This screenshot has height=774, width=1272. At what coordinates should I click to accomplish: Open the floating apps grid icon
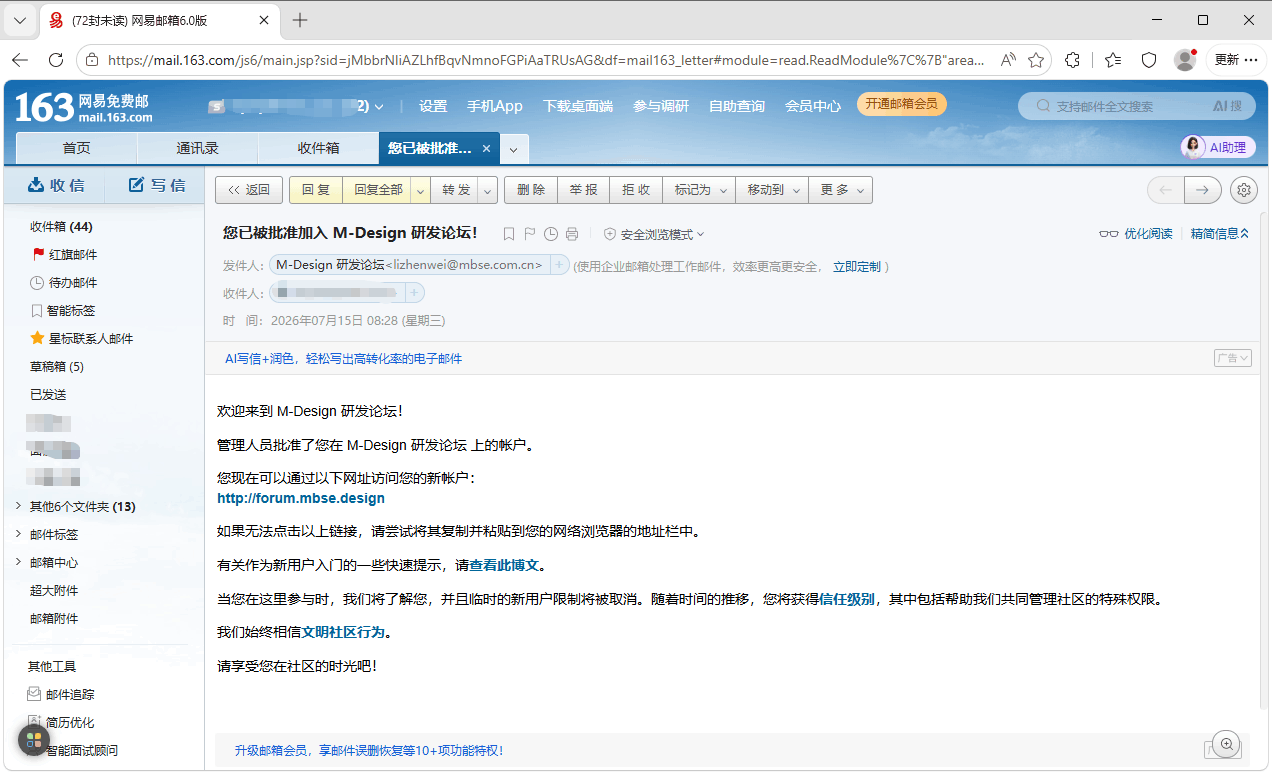pyautogui.click(x=34, y=740)
